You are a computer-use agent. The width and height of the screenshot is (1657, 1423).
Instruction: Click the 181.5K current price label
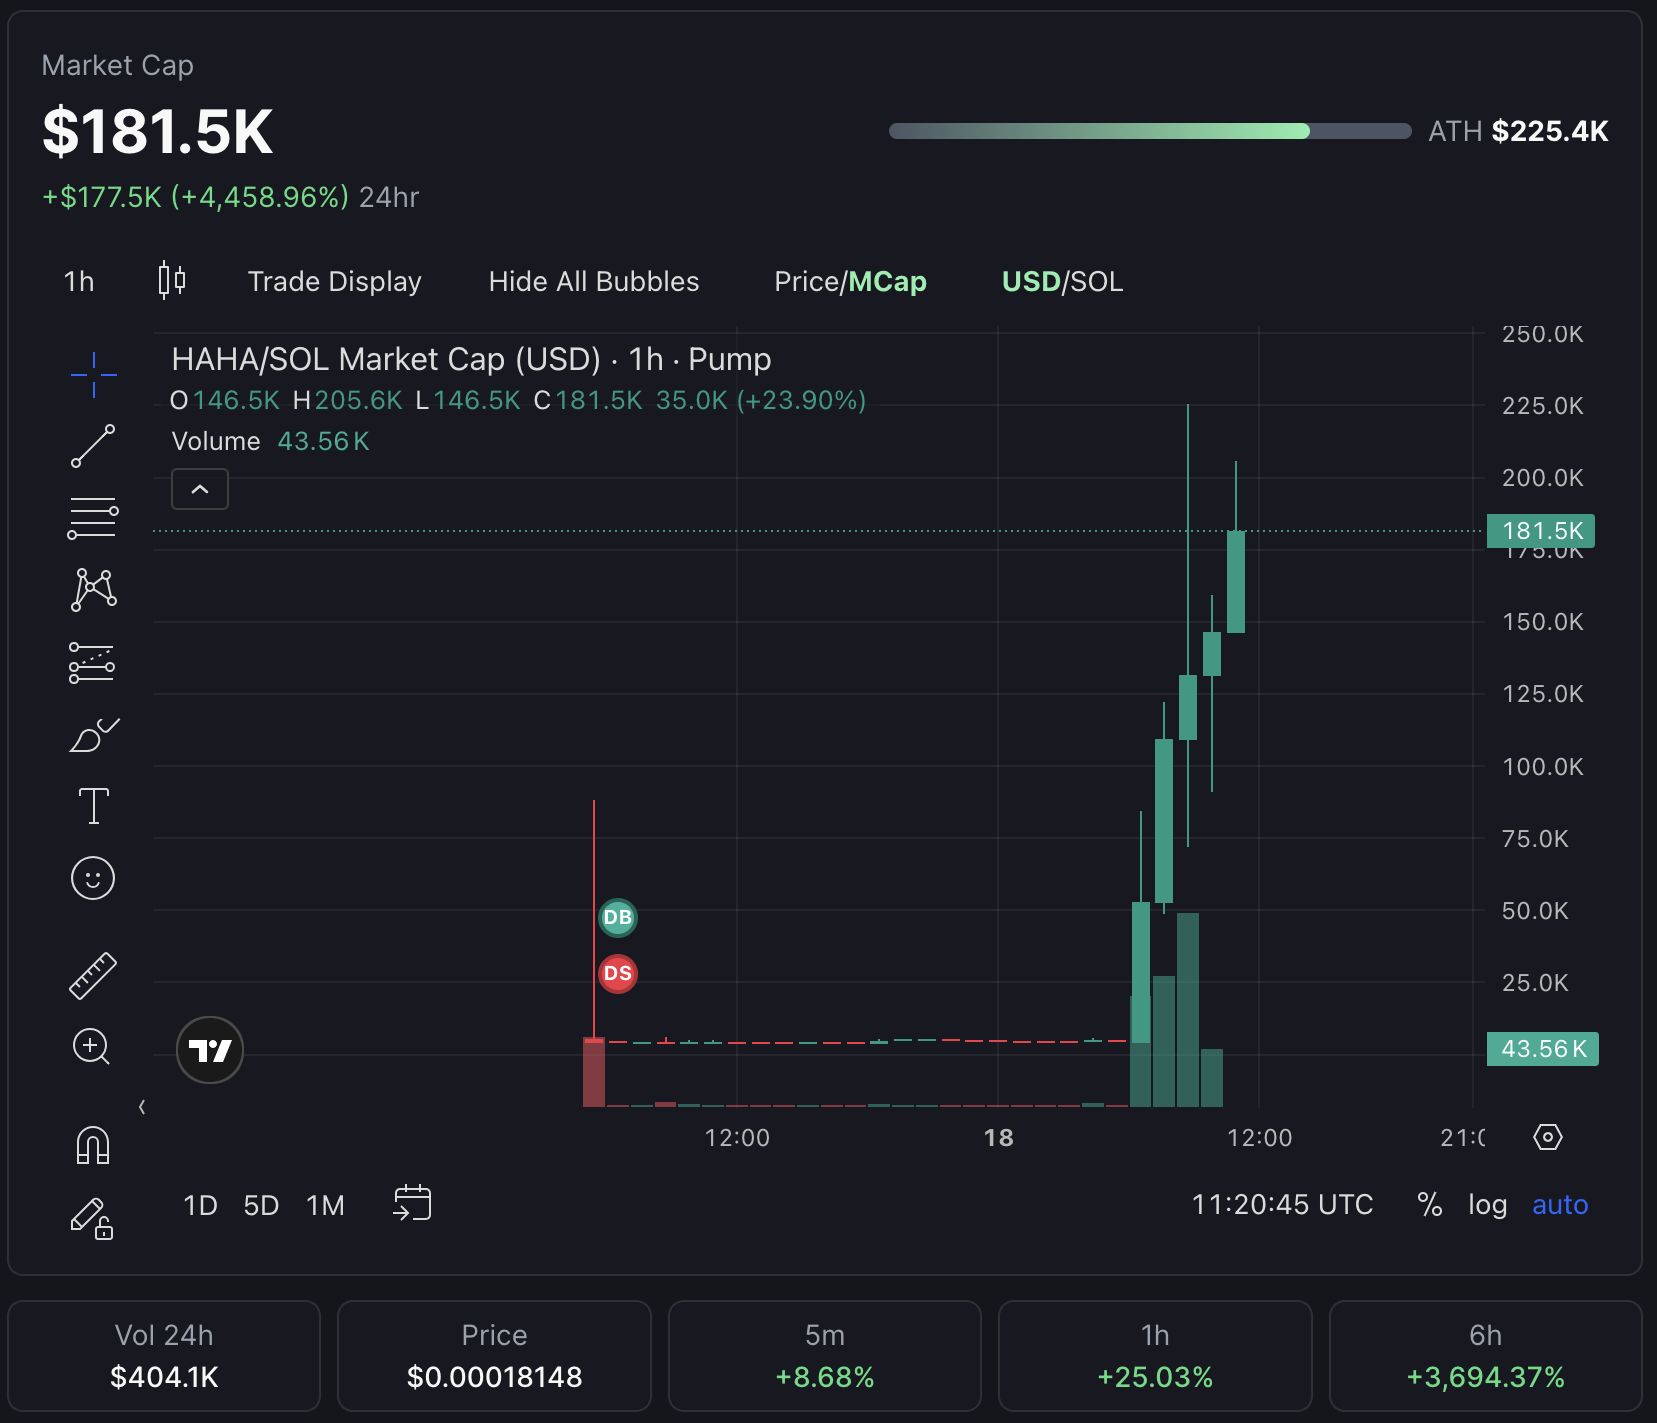(1541, 531)
